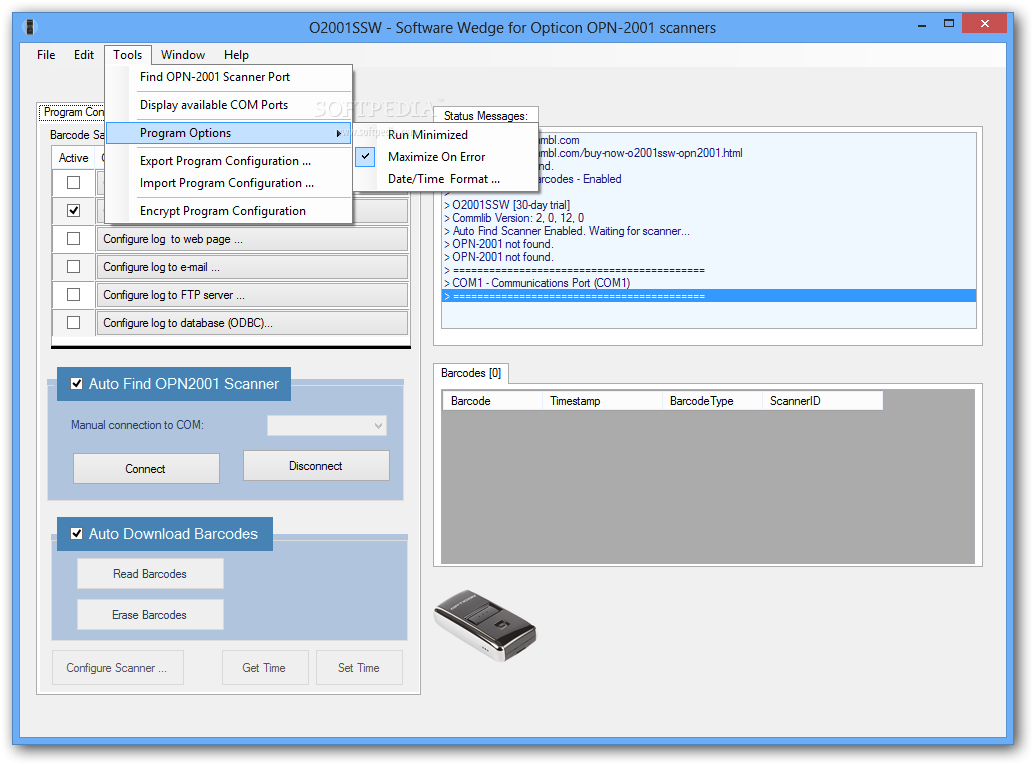Uncheck the second Active row checkbox
This screenshot has width=1034, height=765.
73,210
